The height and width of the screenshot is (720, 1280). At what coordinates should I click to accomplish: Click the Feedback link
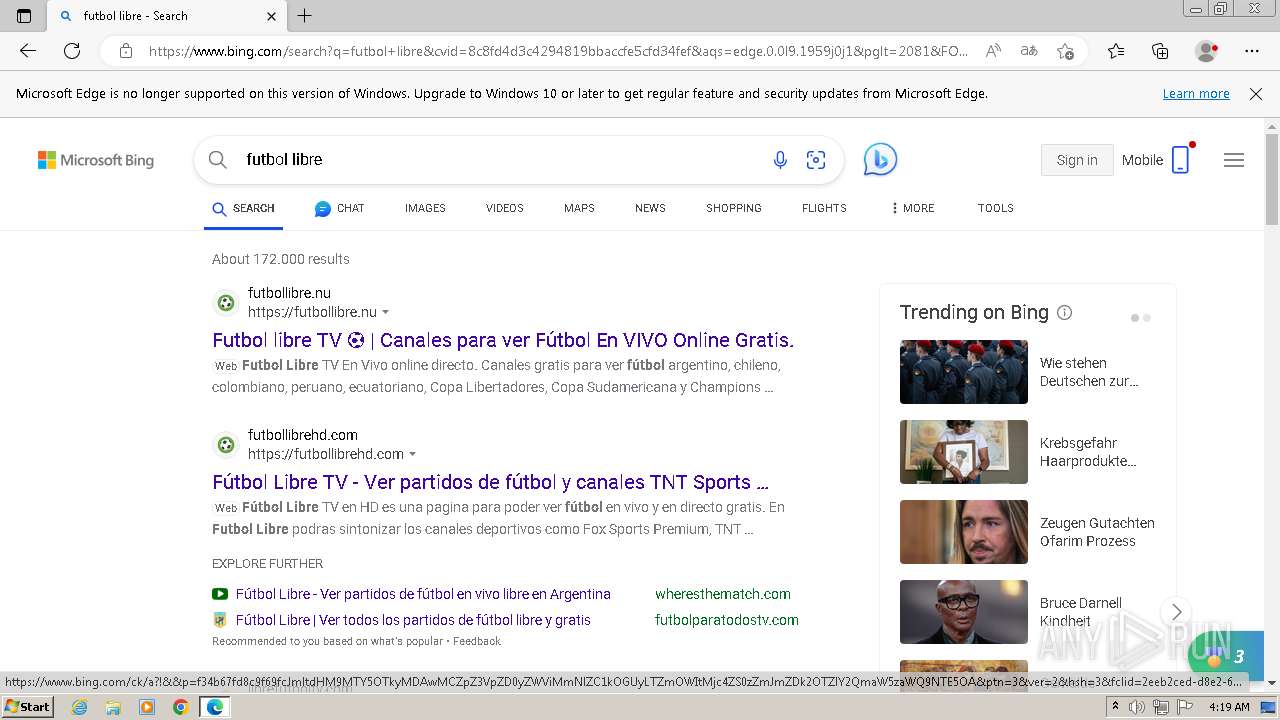[x=477, y=641]
